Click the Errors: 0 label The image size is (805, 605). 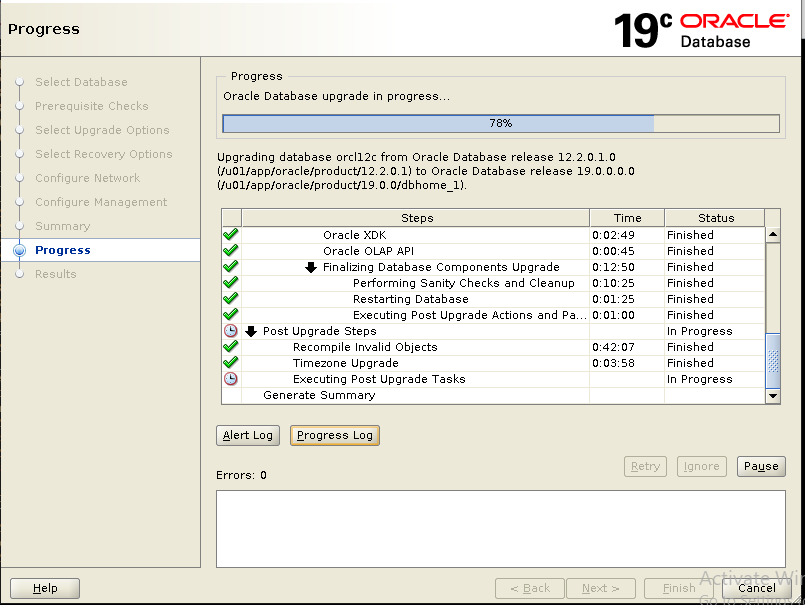coord(241,475)
